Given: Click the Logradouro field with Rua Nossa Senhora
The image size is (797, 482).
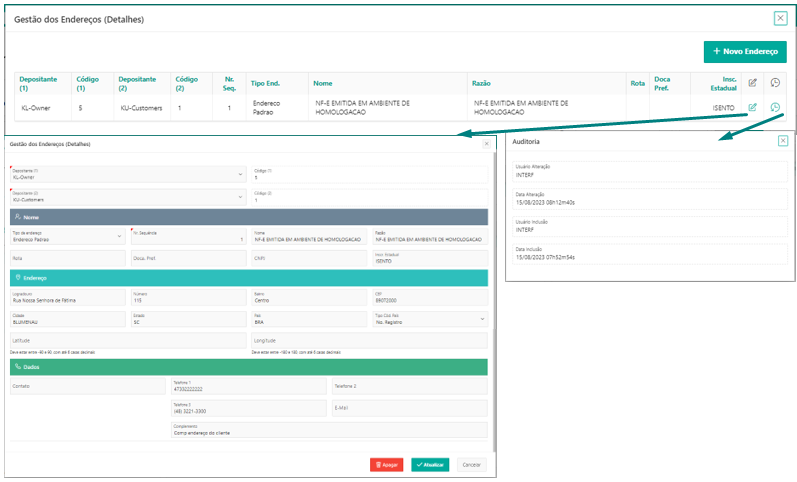Looking at the screenshot, I should pos(68,297).
